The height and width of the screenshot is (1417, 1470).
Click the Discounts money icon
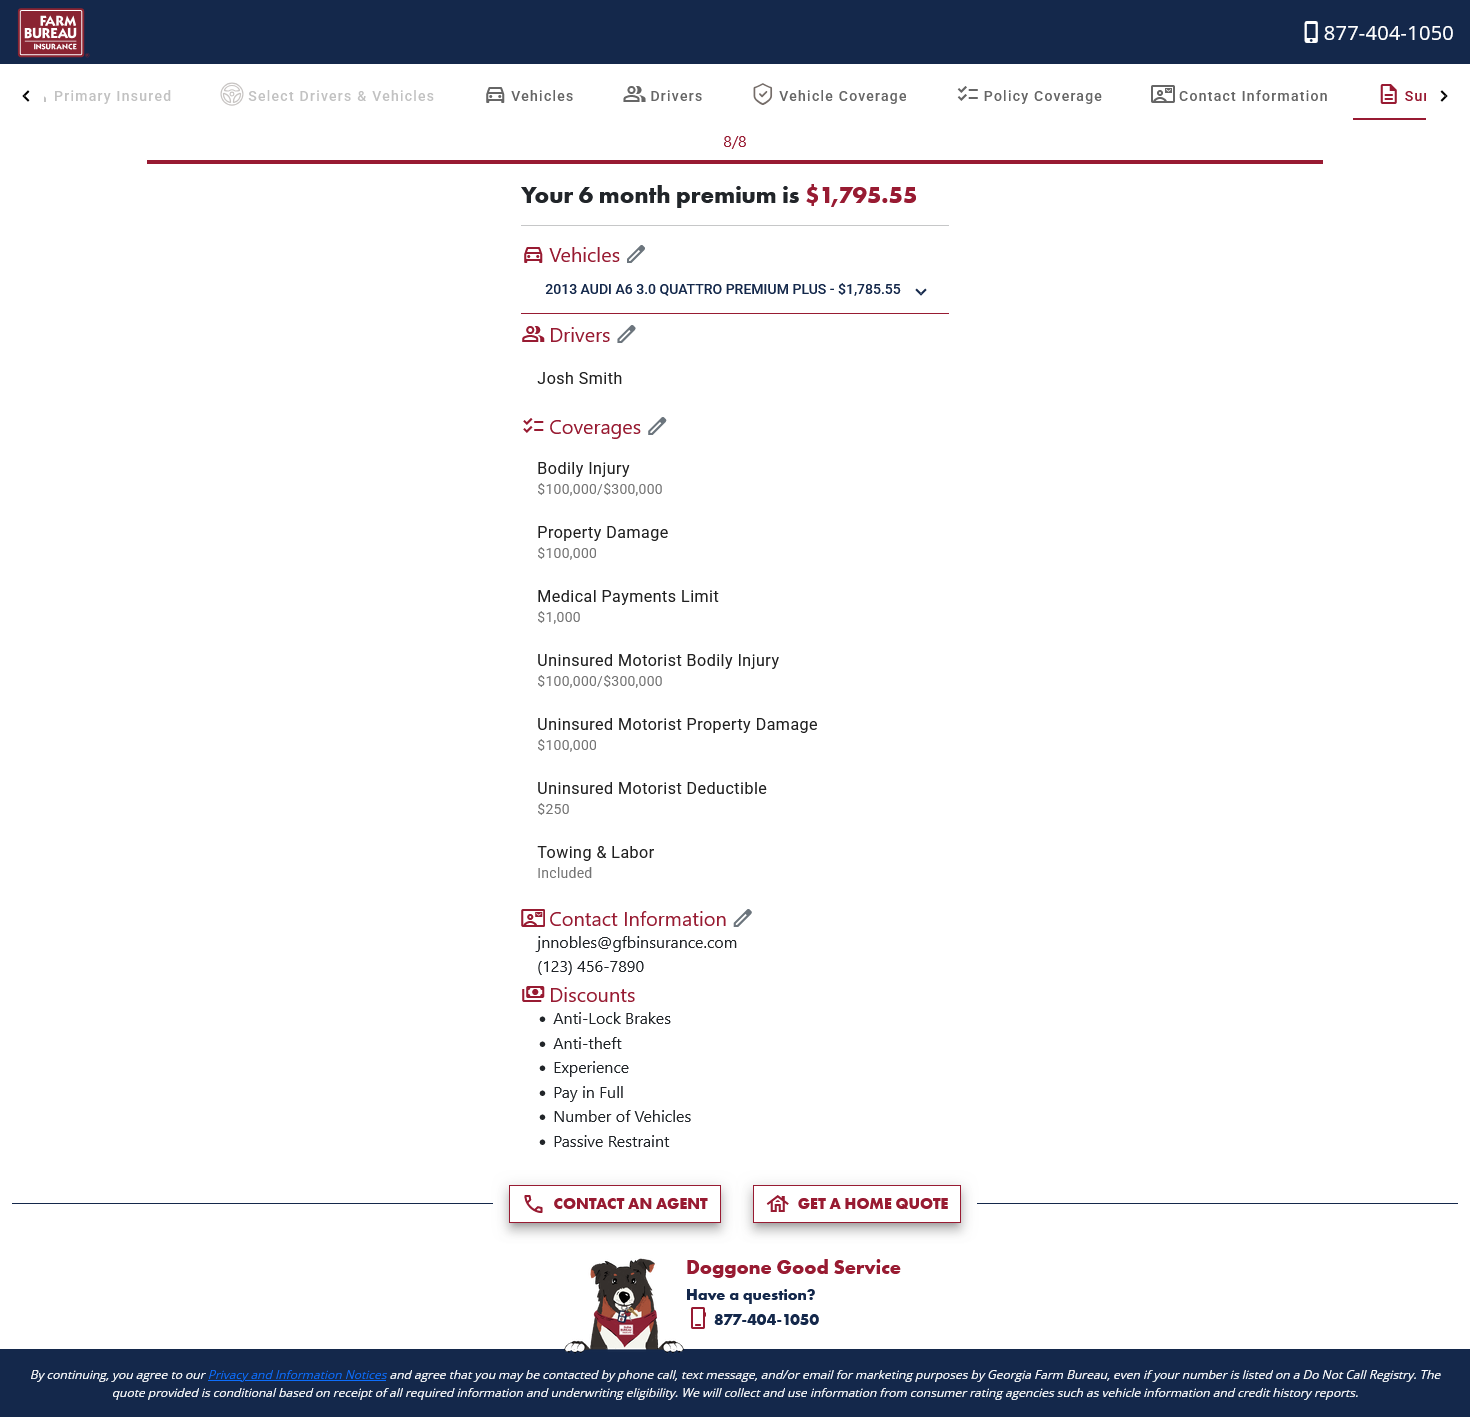pyautogui.click(x=533, y=995)
